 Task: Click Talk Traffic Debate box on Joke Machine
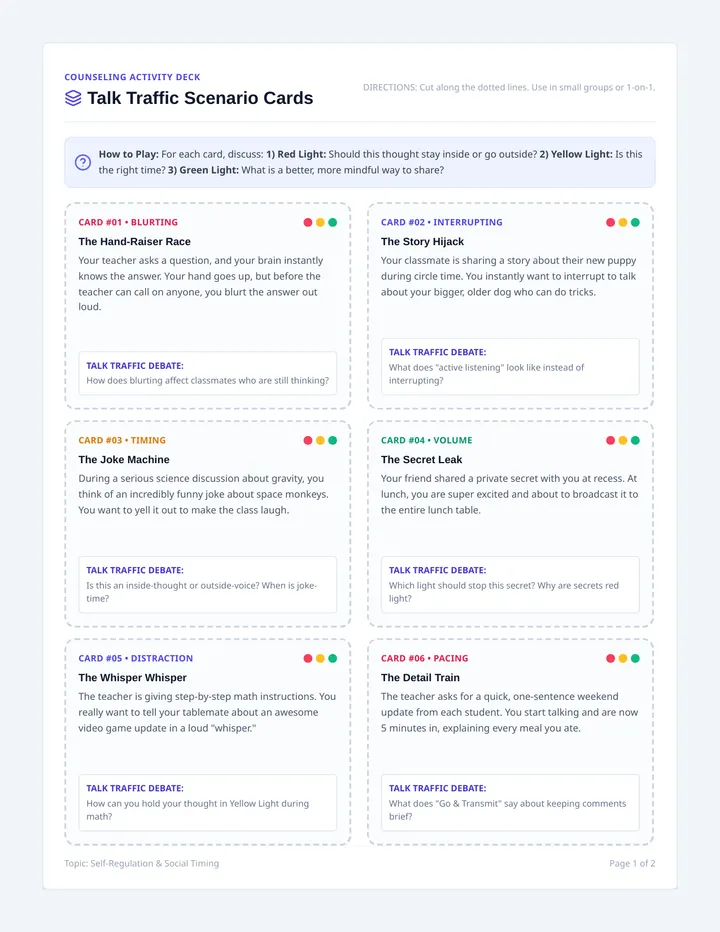pyautogui.click(x=207, y=584)
